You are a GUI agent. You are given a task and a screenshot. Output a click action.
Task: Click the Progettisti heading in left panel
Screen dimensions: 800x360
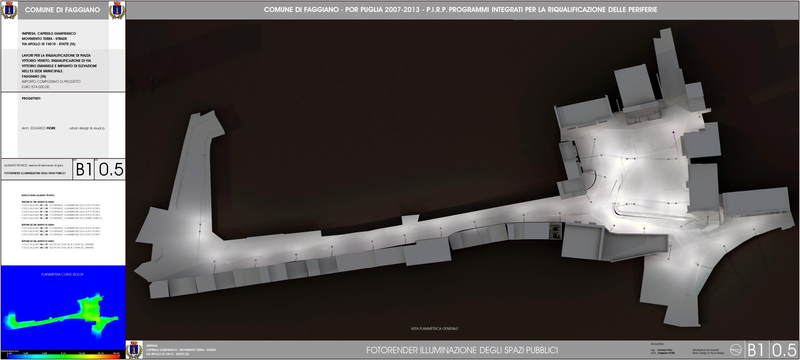coord(31,98)
